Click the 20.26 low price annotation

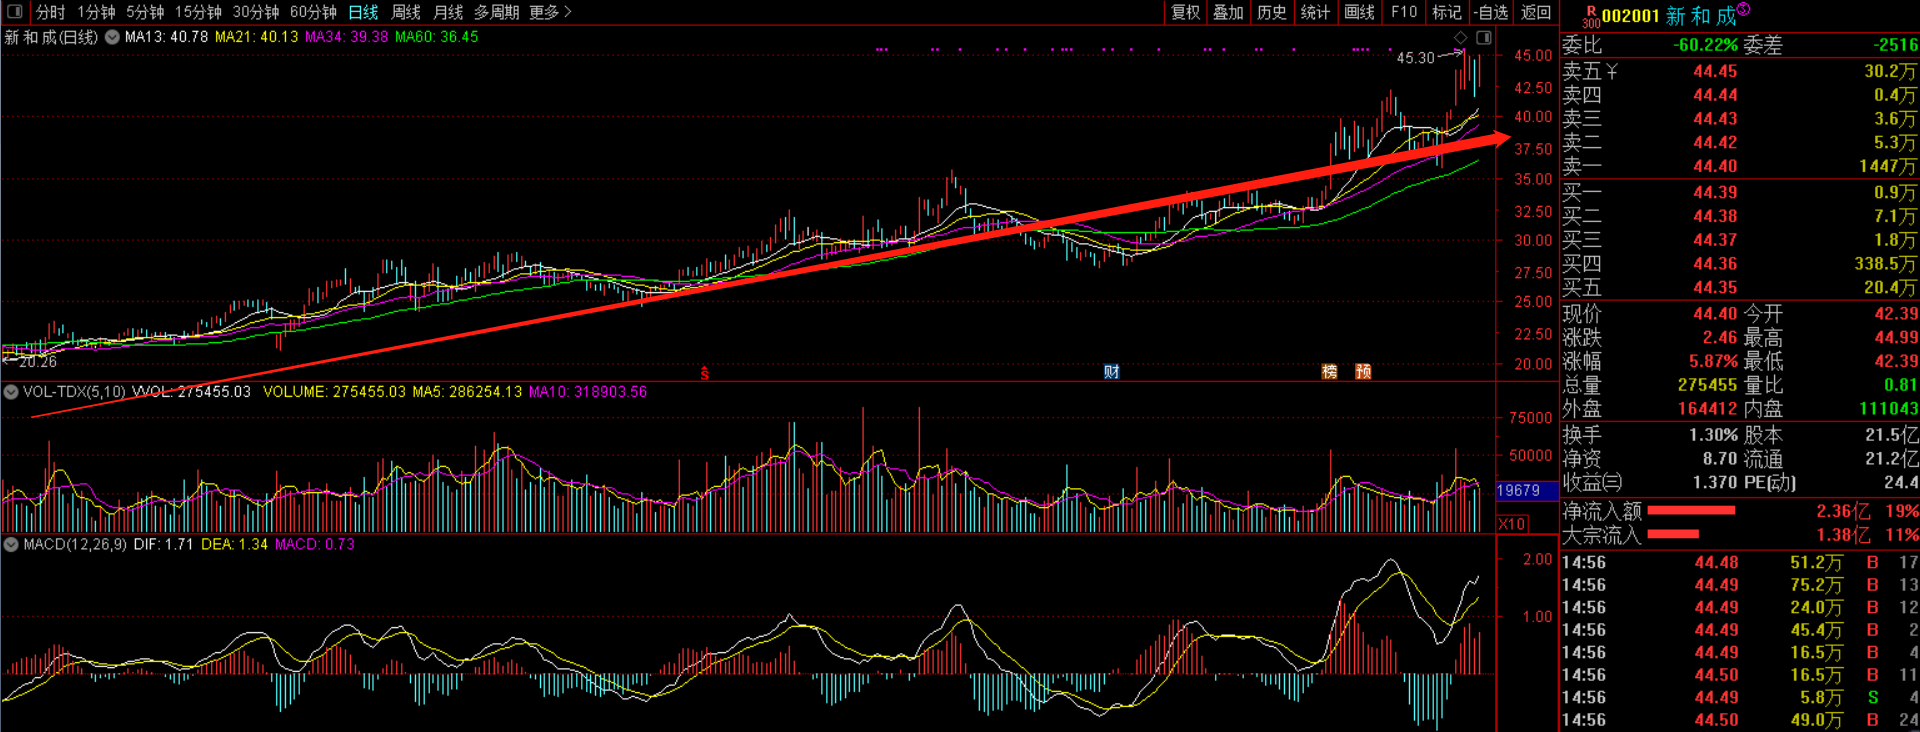click(38, 362)
